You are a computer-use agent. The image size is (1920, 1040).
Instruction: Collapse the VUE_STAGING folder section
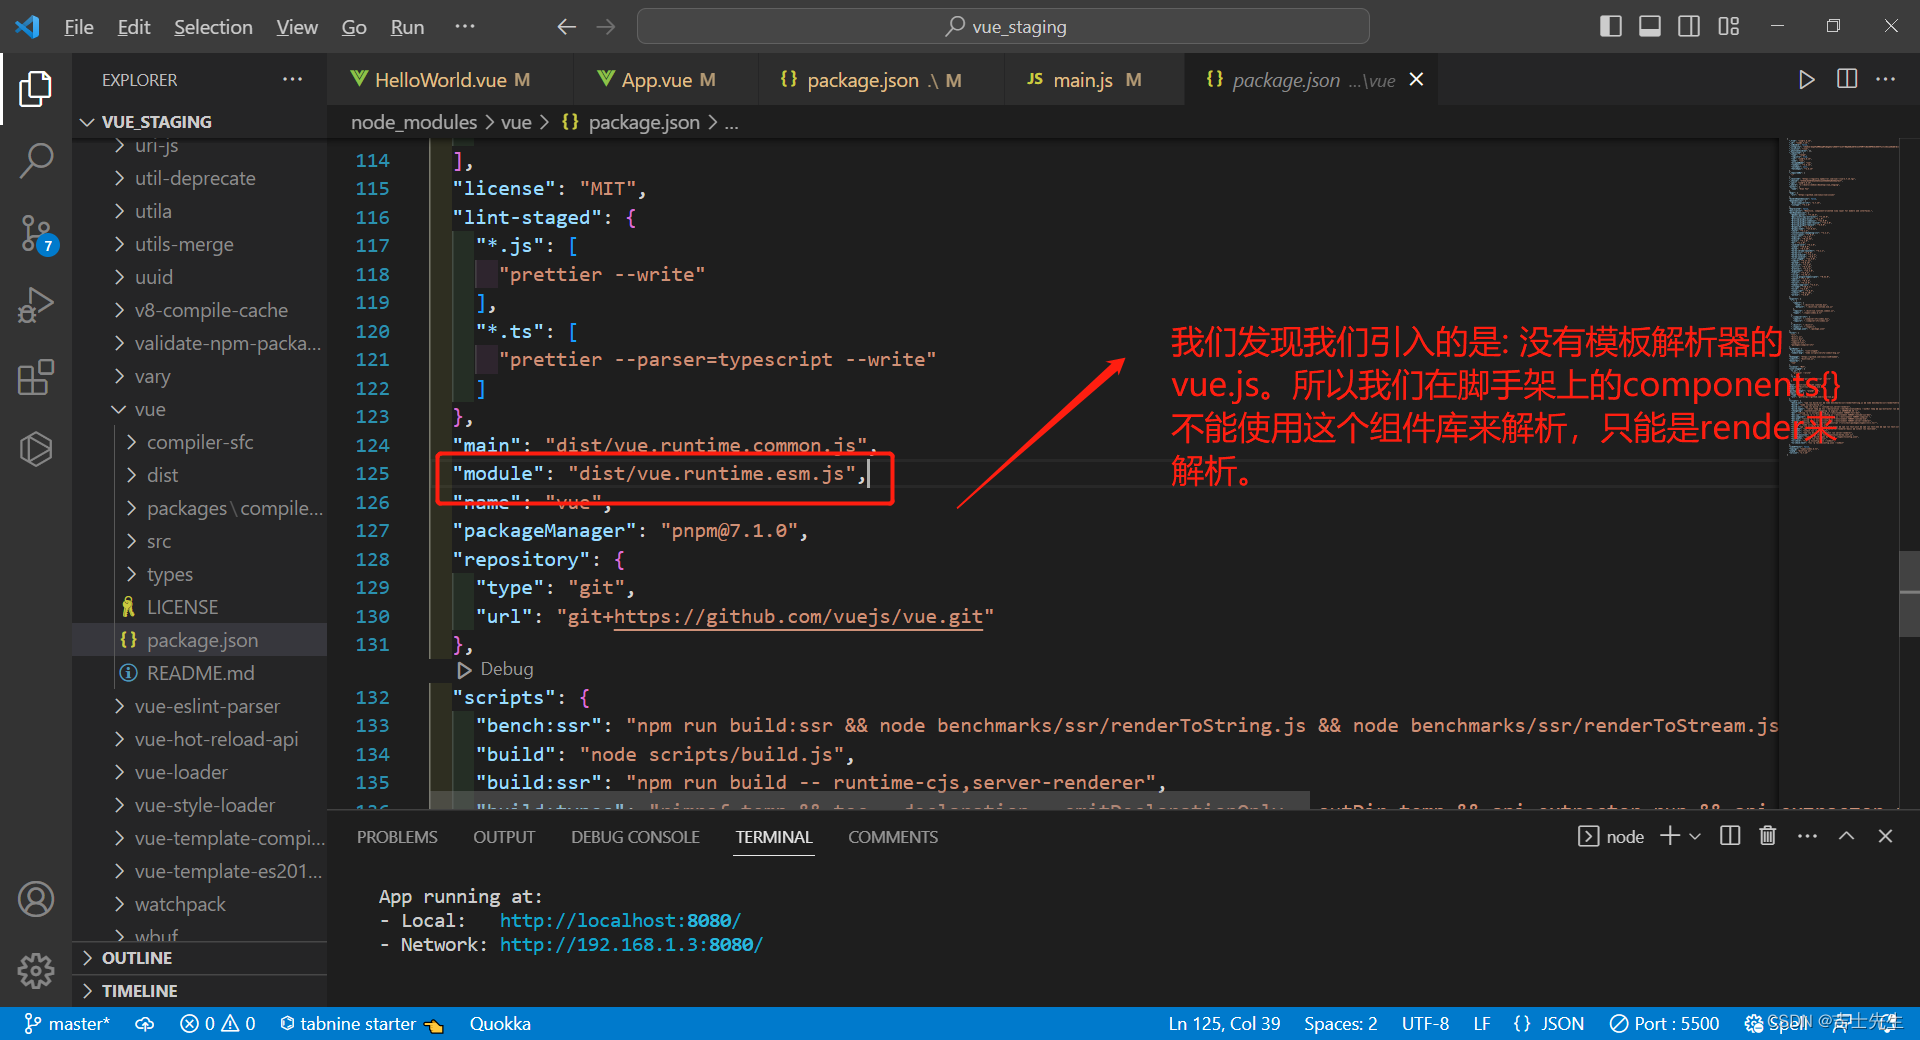200,122
